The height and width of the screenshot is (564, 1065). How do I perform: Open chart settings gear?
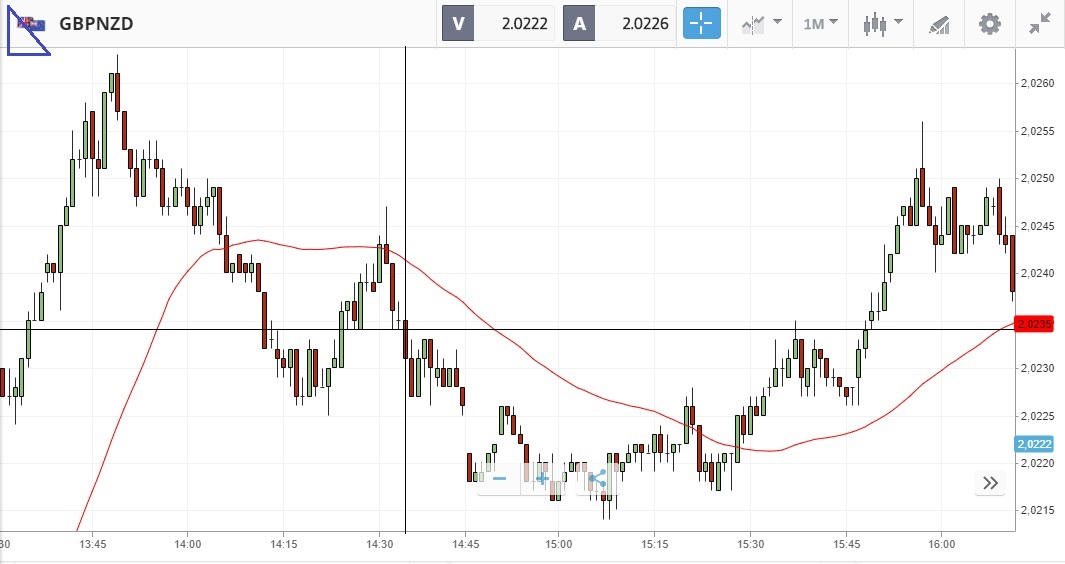click(989, 23)
